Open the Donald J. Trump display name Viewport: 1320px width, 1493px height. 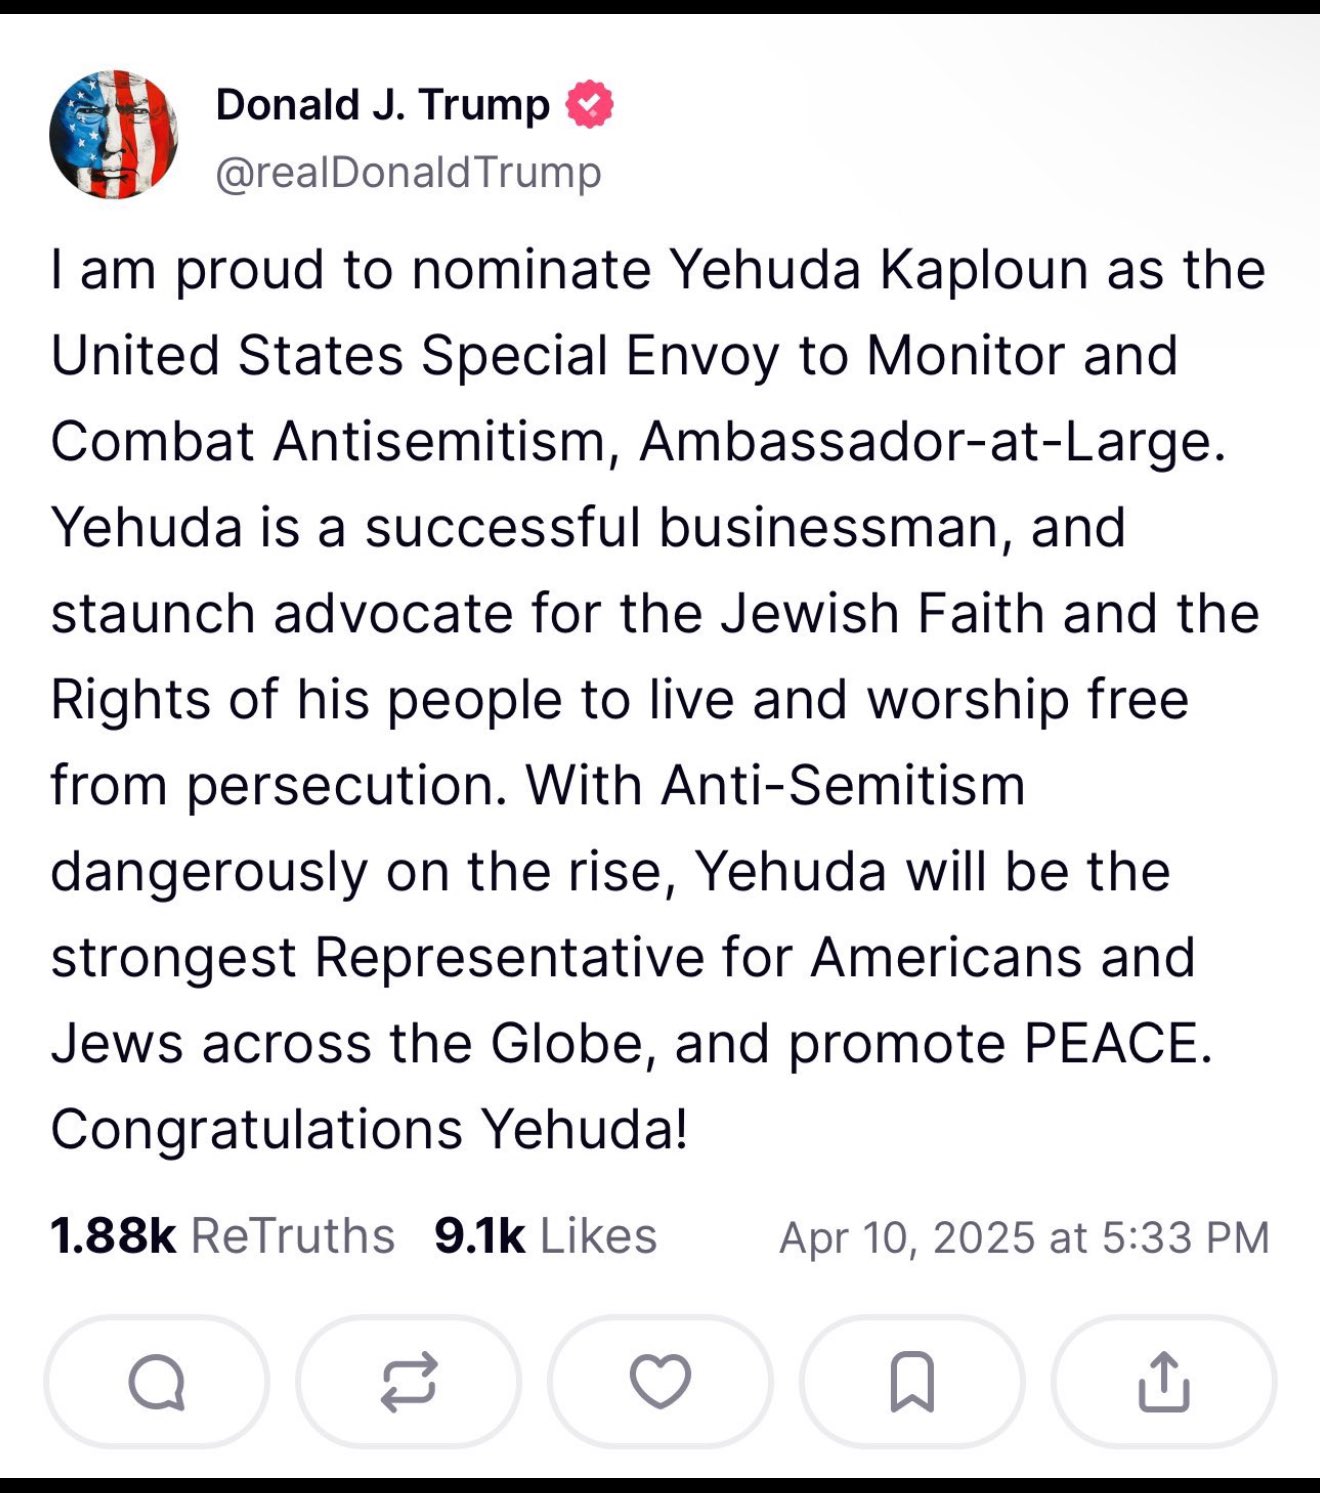[383, 104]
